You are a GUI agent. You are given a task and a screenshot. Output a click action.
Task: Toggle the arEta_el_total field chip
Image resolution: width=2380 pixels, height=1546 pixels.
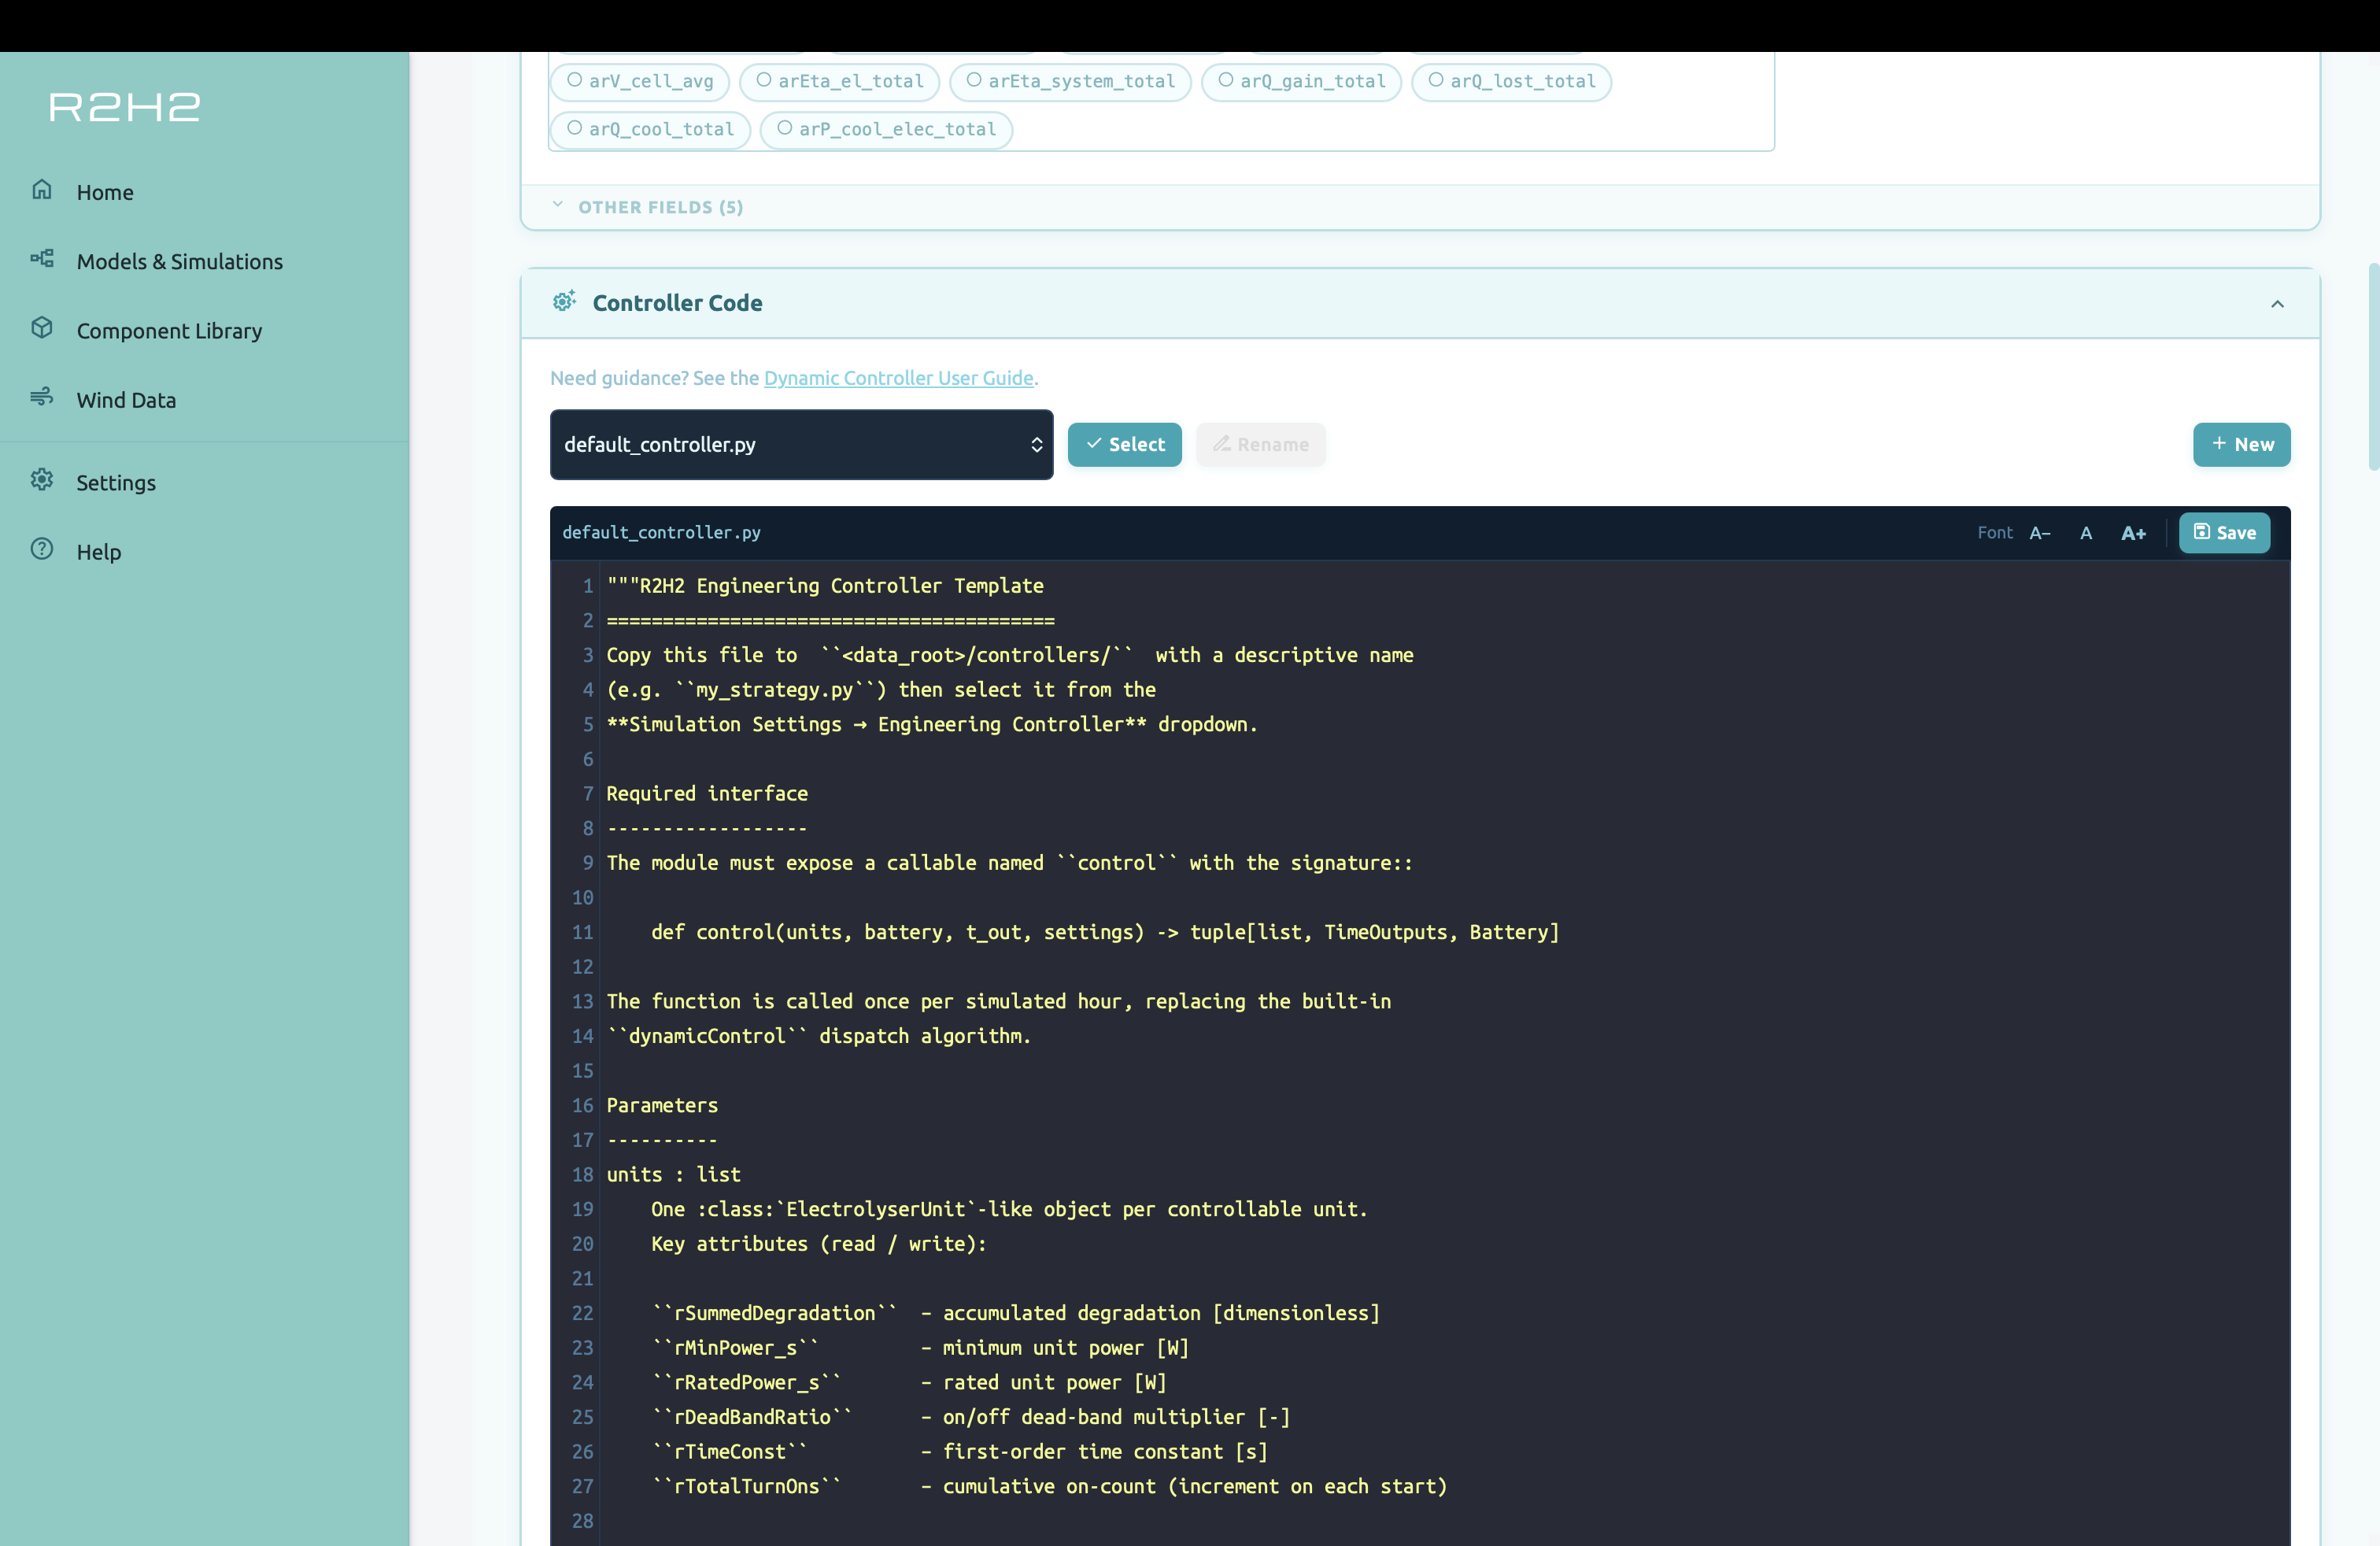[840, 81]
